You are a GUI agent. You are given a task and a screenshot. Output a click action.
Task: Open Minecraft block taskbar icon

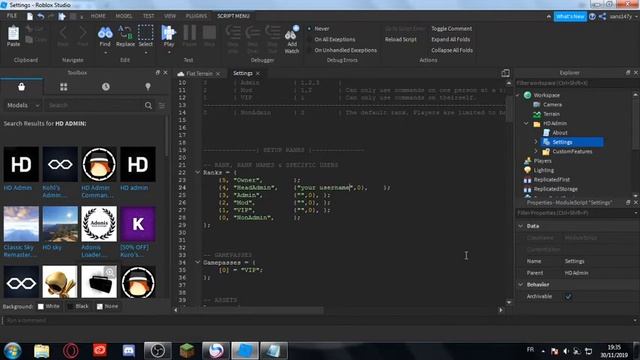(x=187, y=351)
